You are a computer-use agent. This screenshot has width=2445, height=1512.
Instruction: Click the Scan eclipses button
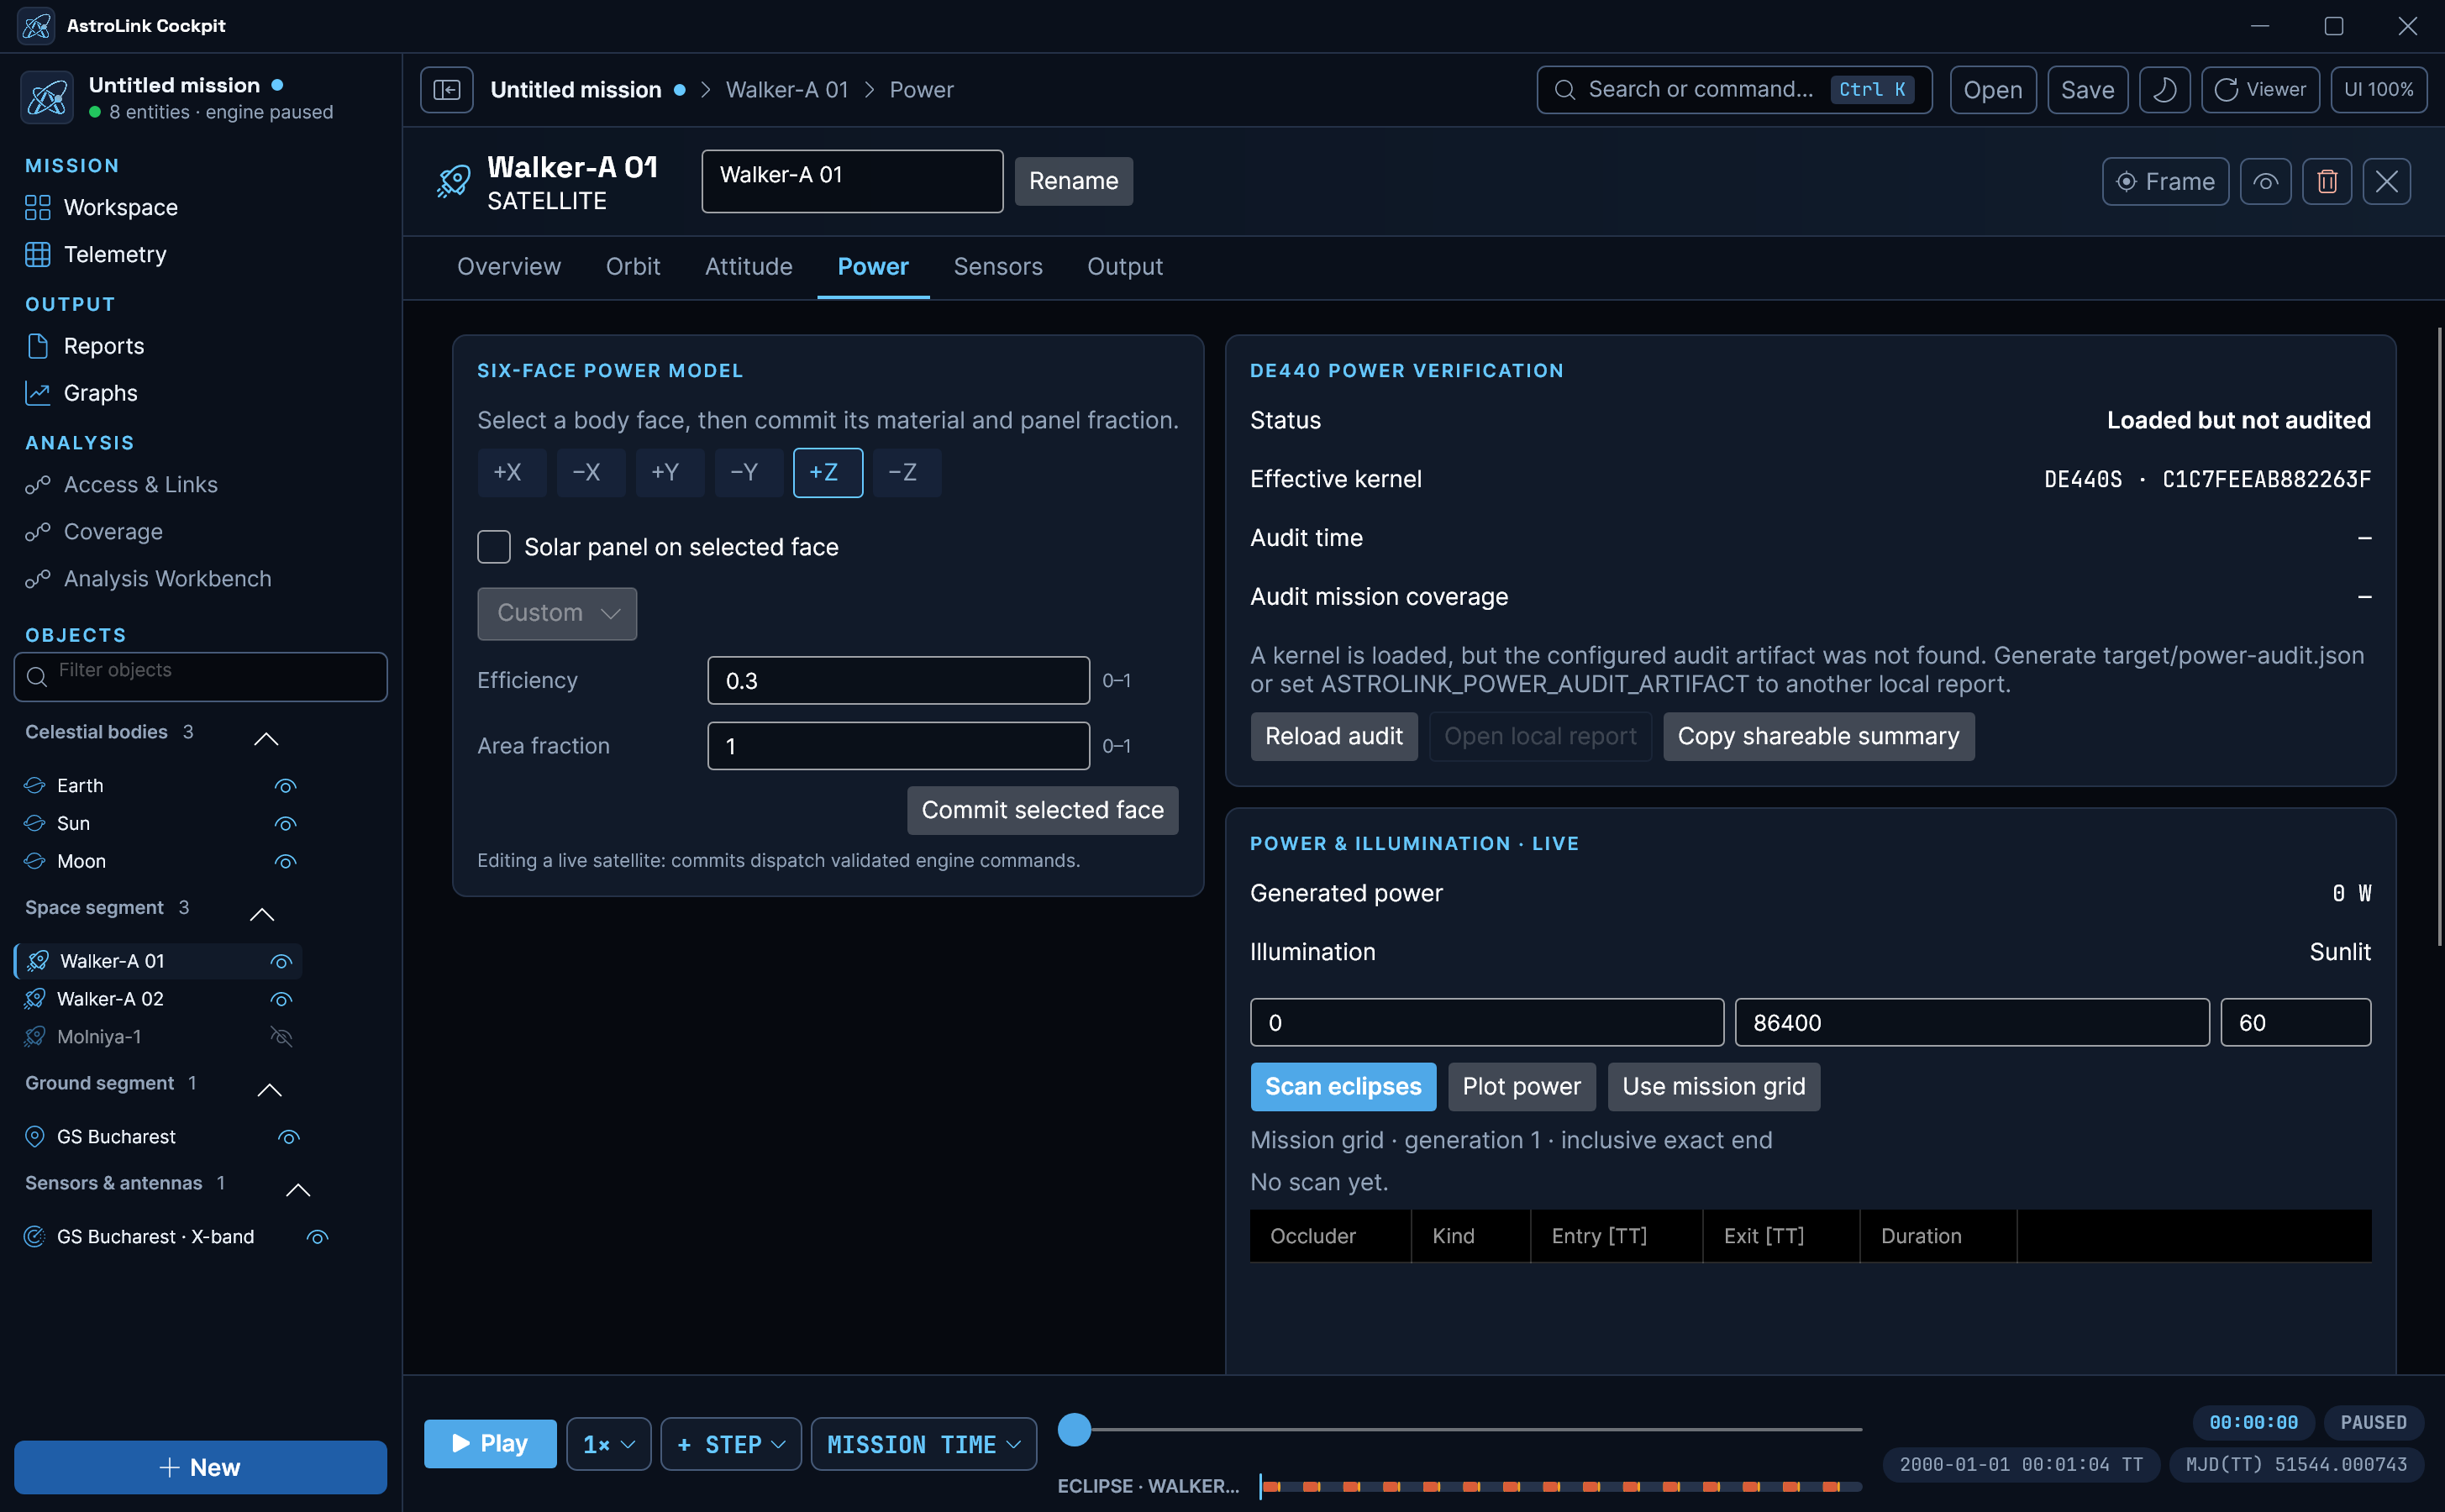1342,1087
